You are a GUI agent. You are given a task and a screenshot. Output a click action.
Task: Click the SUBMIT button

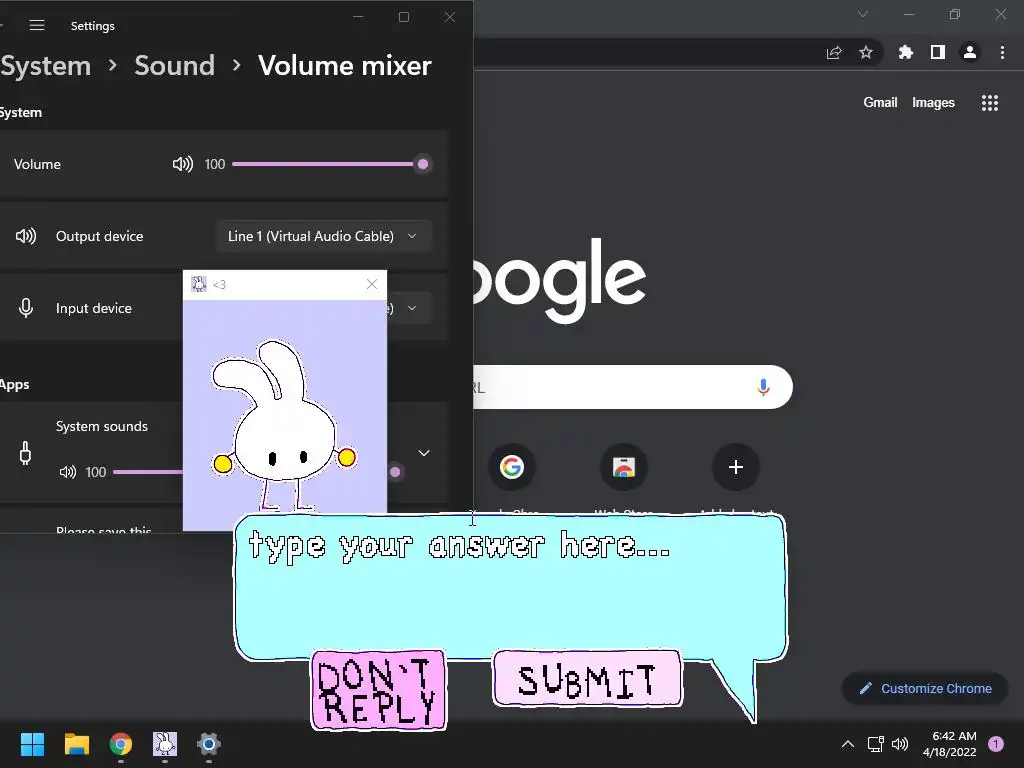(x=587, y=679)
